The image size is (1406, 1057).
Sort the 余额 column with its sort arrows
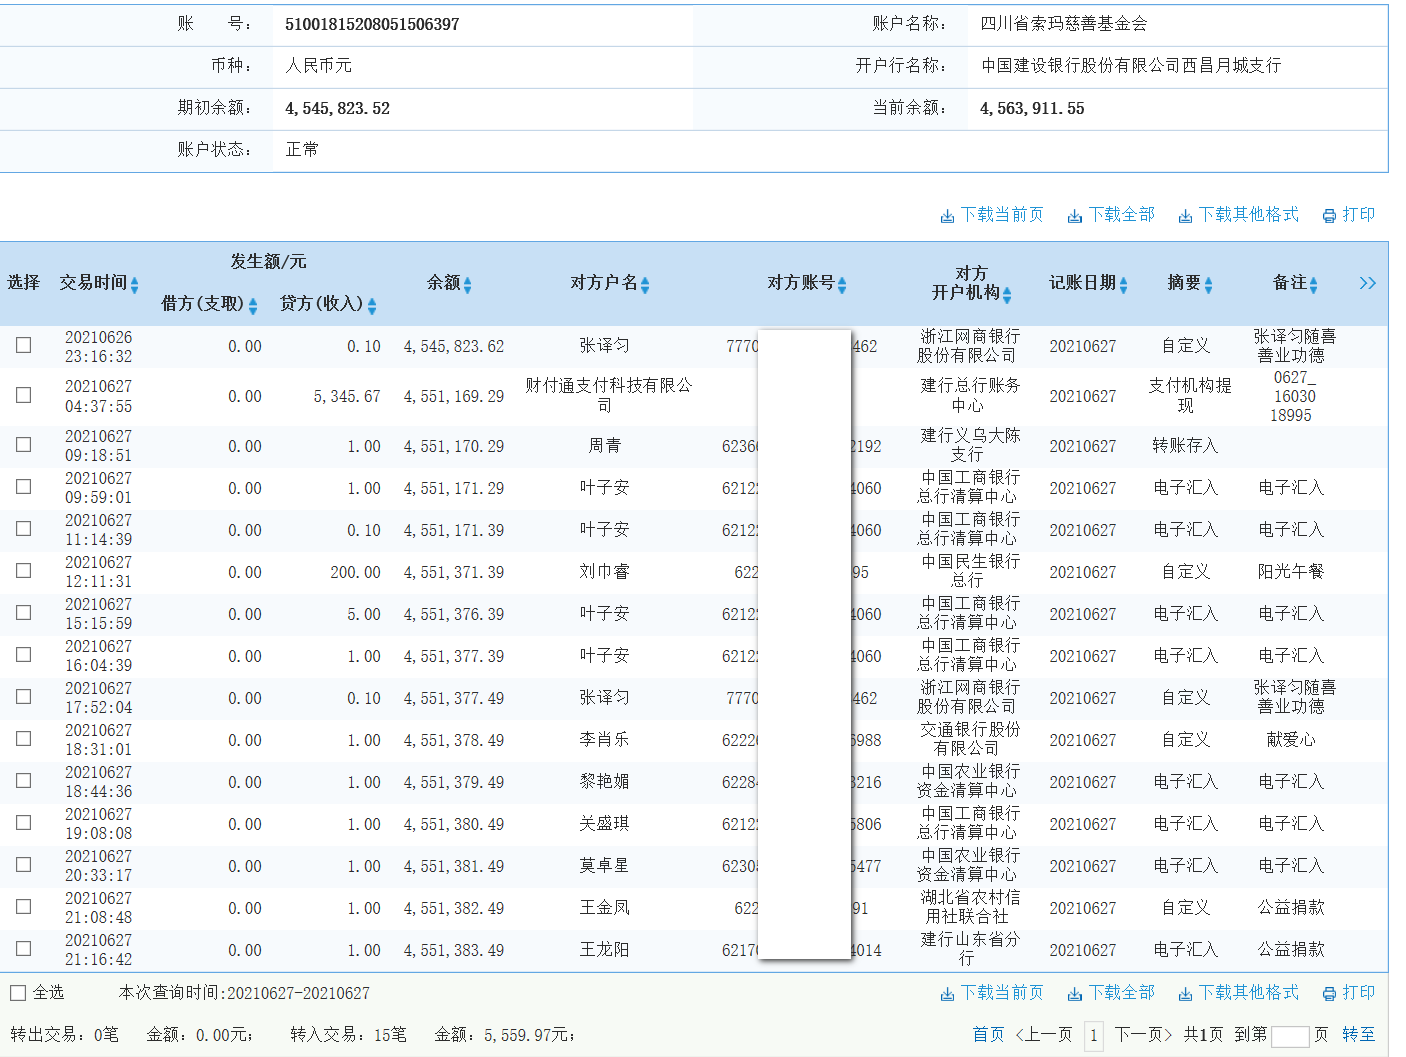point(469,283)
